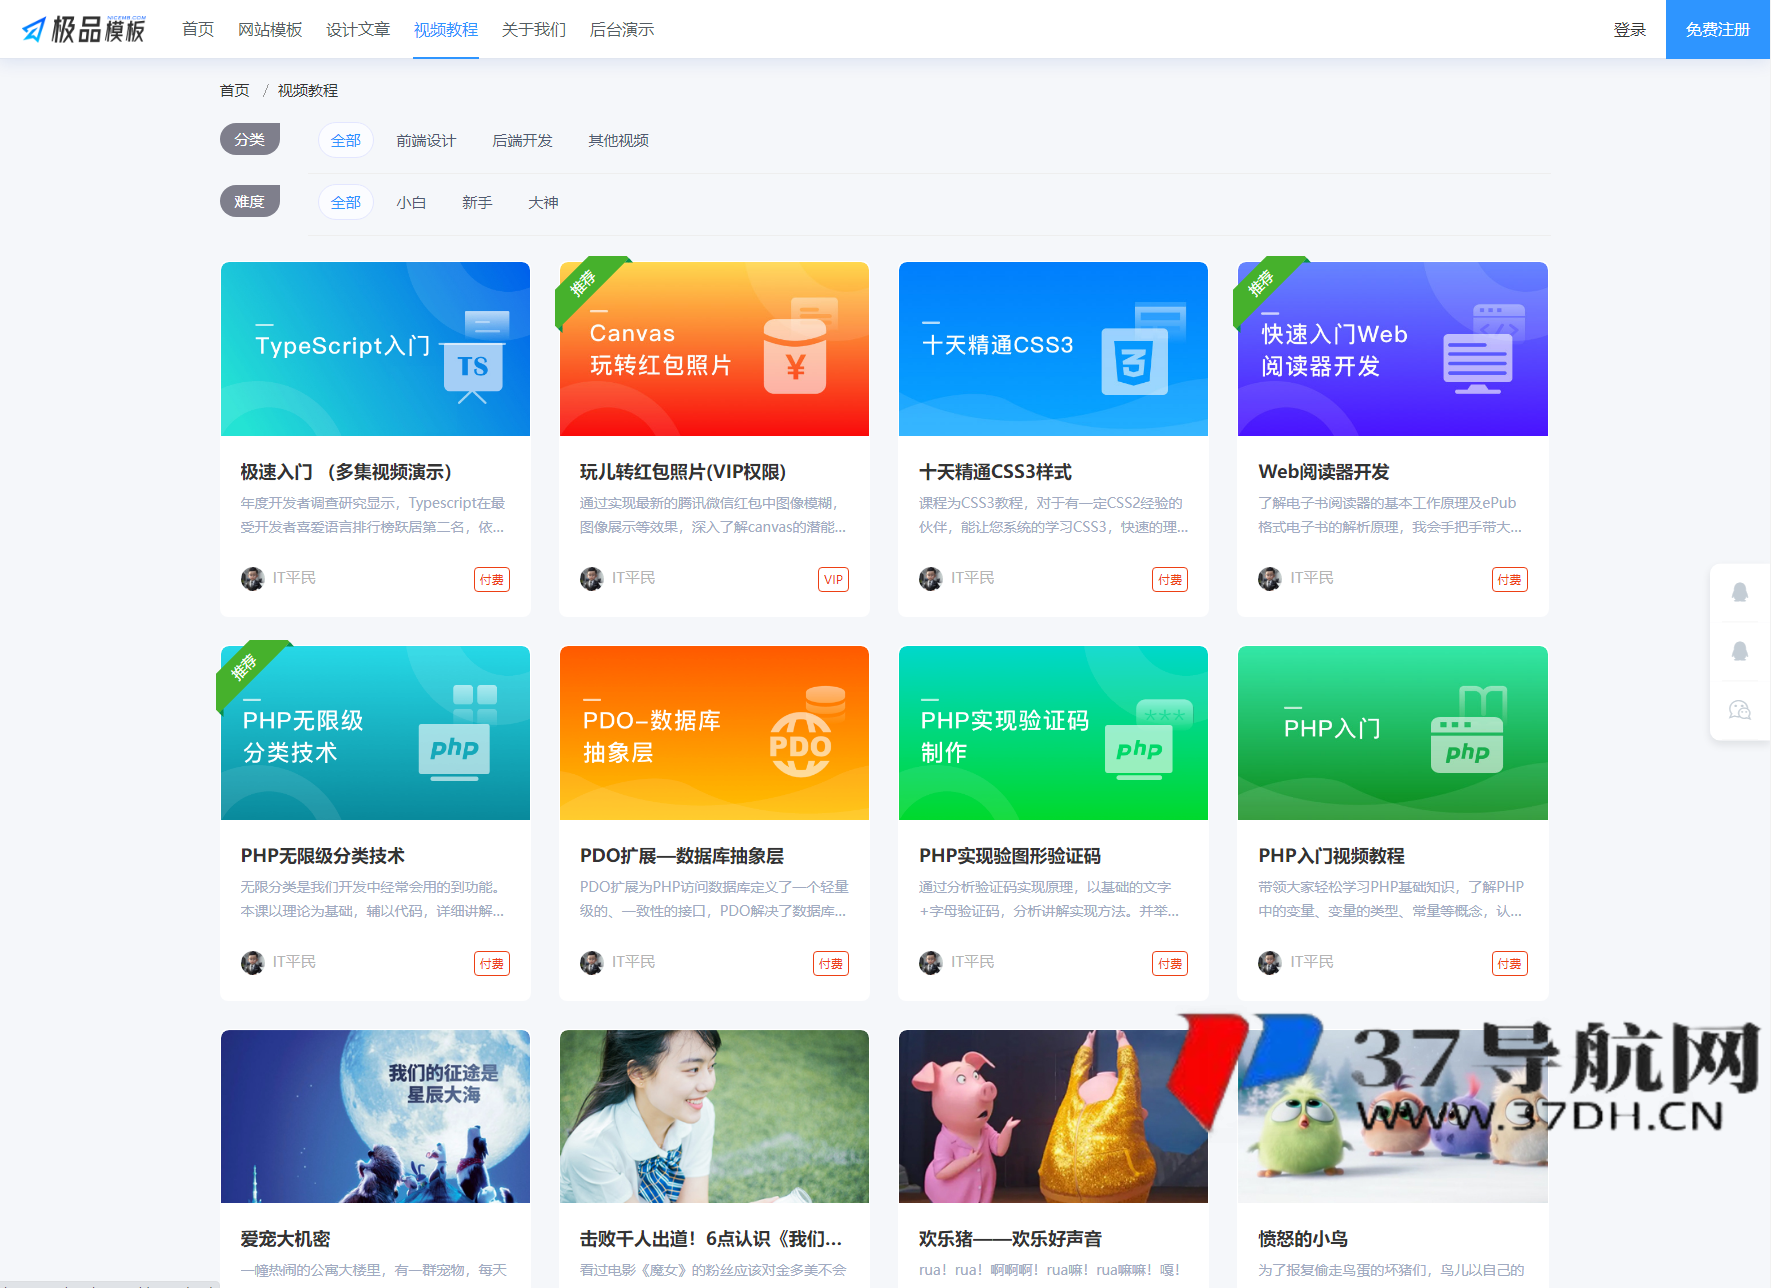Open the 后台演示 navigation item

[x=621, y=29]
